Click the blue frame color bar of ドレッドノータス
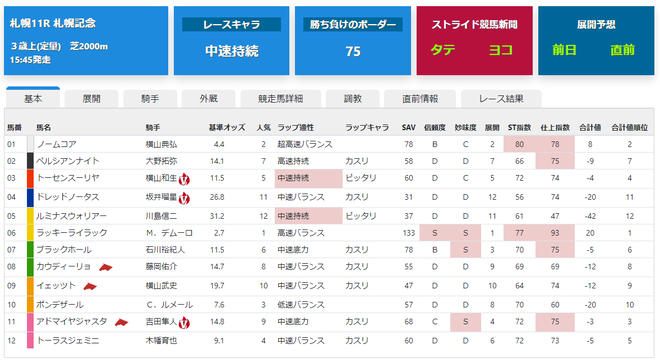The image size is (660, 363). (x=30, y=198)
